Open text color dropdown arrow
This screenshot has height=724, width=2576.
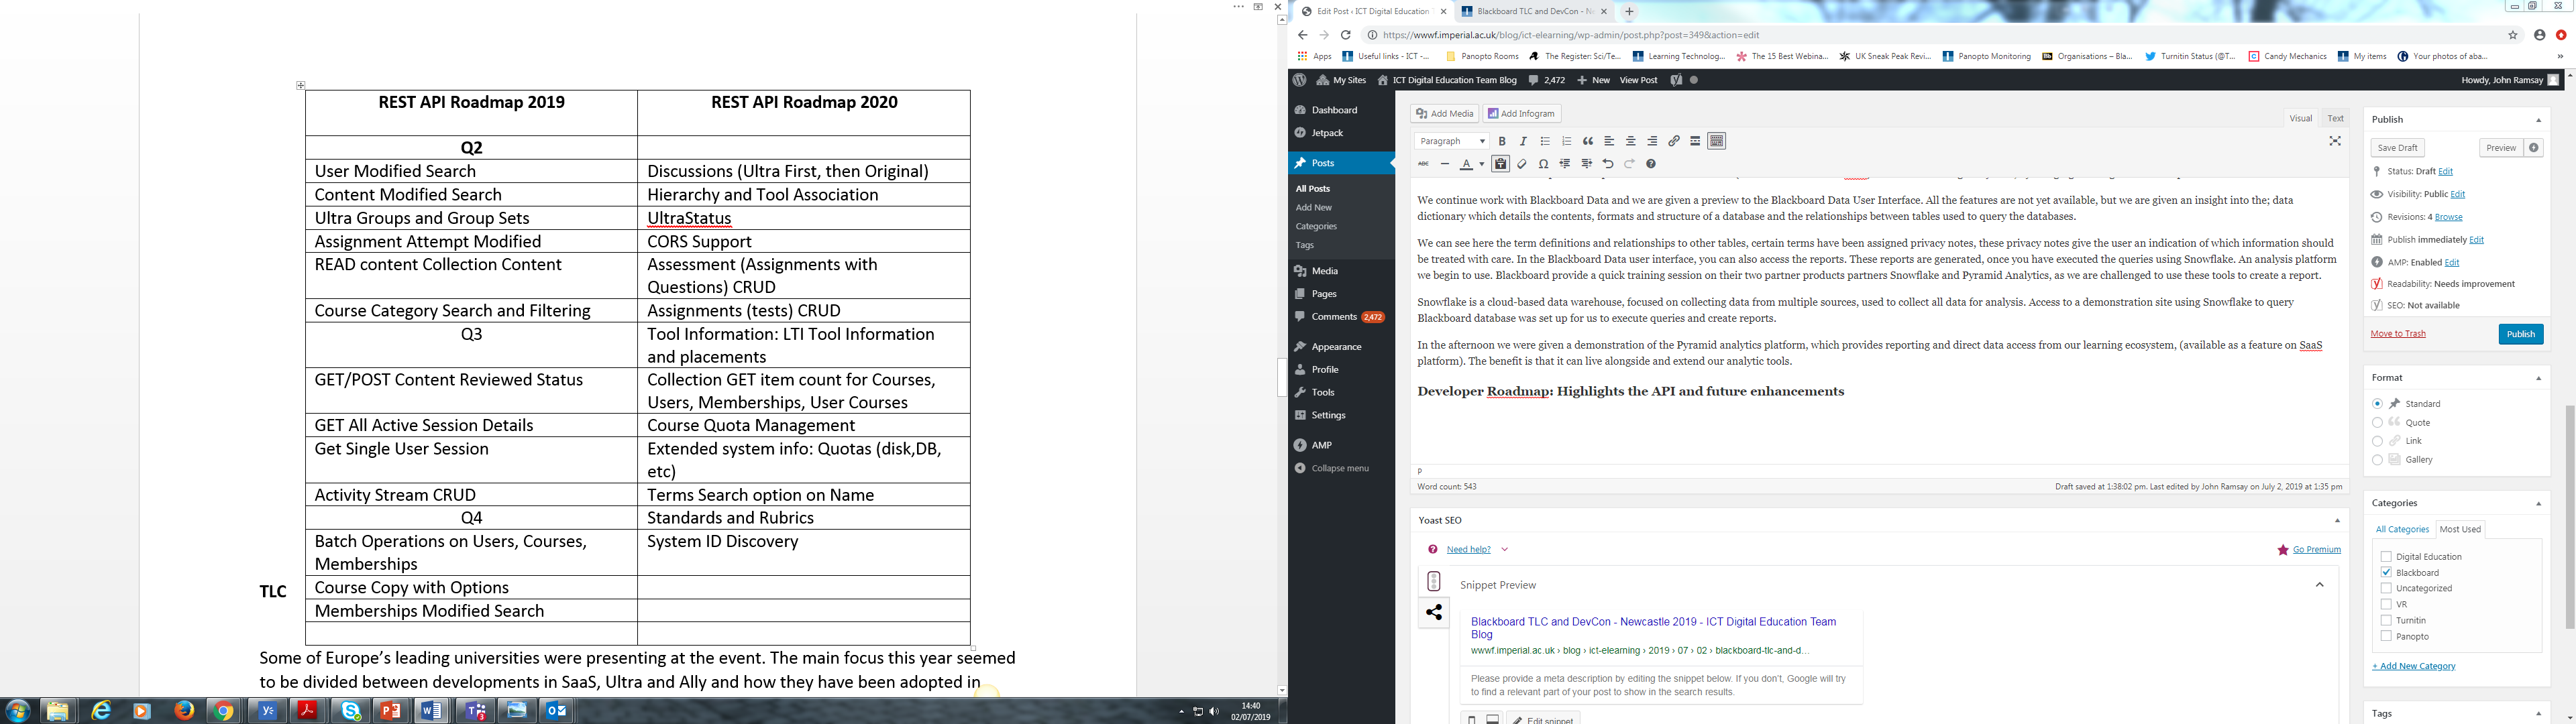(x=1481, y=164)
